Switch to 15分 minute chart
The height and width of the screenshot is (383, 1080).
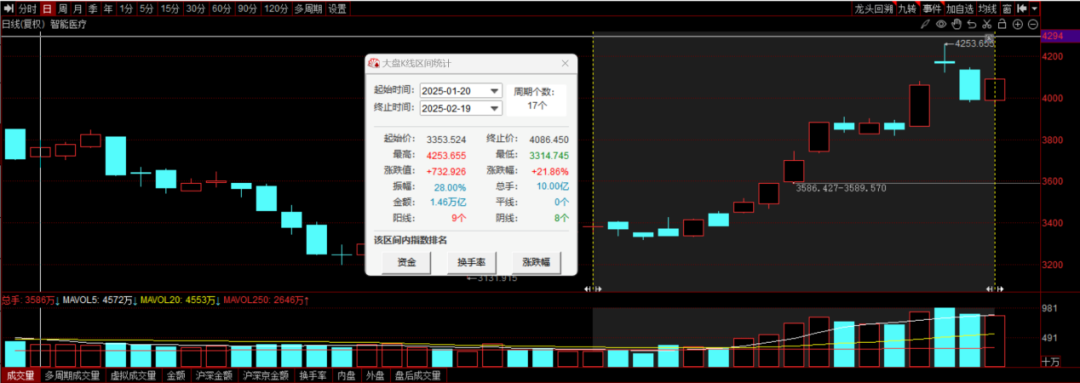click(x=169, y=9)
